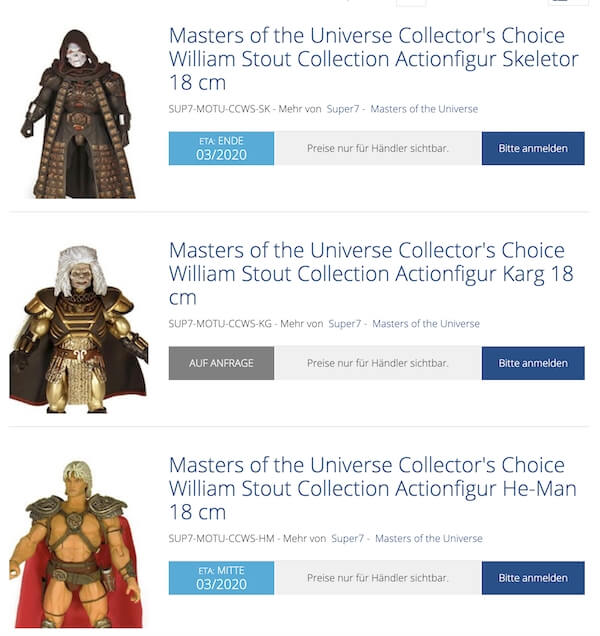Open the Skeletor action figure product title
This screenshot has width=600, height=636.
coord(373,59)
